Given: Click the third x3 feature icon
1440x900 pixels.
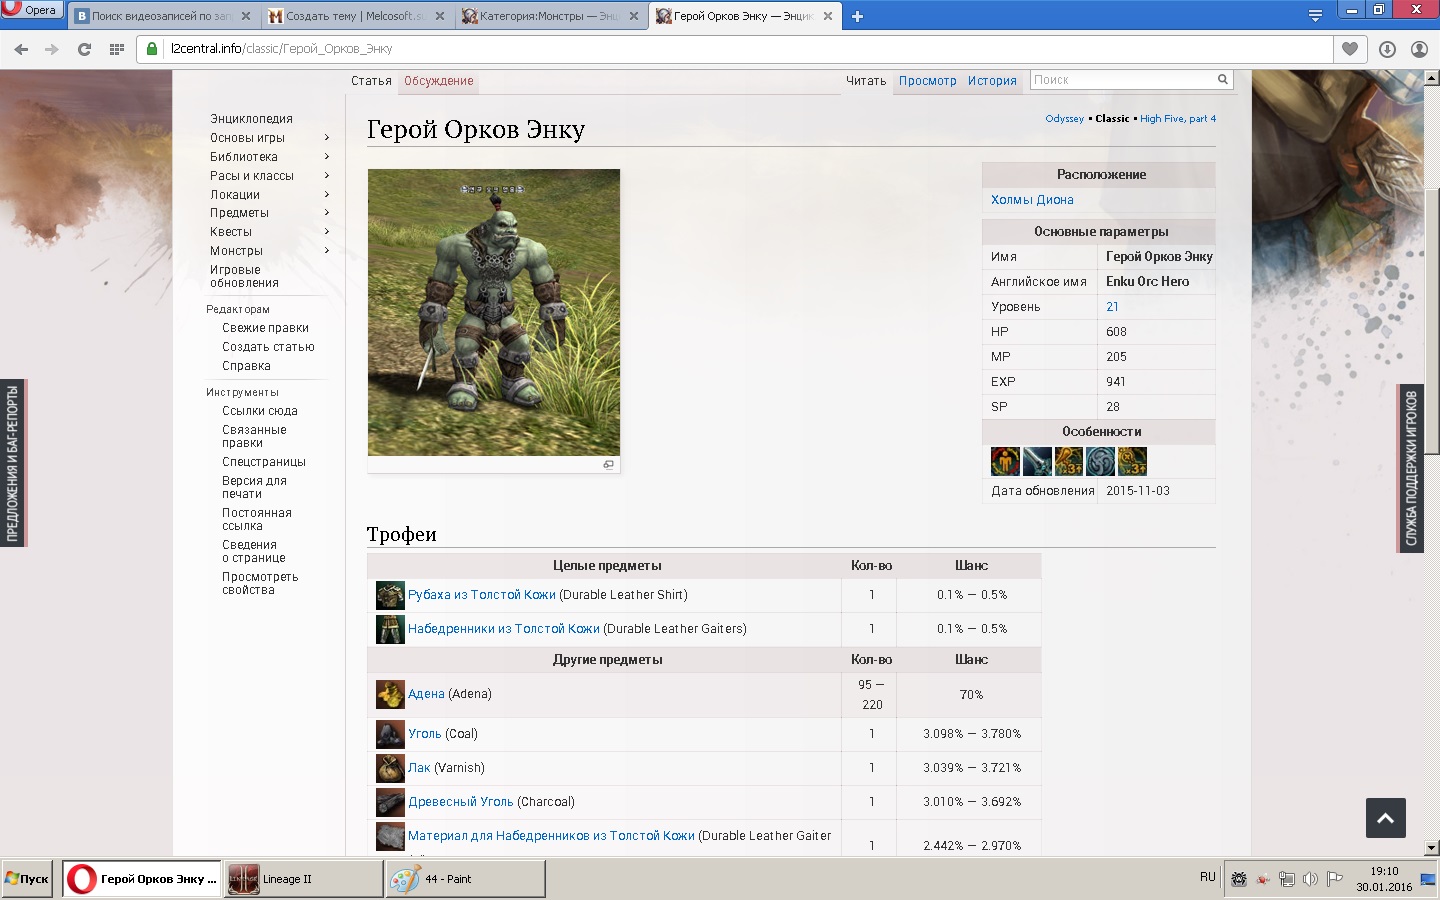Looking at the screenshot, I should (1069, 461).
